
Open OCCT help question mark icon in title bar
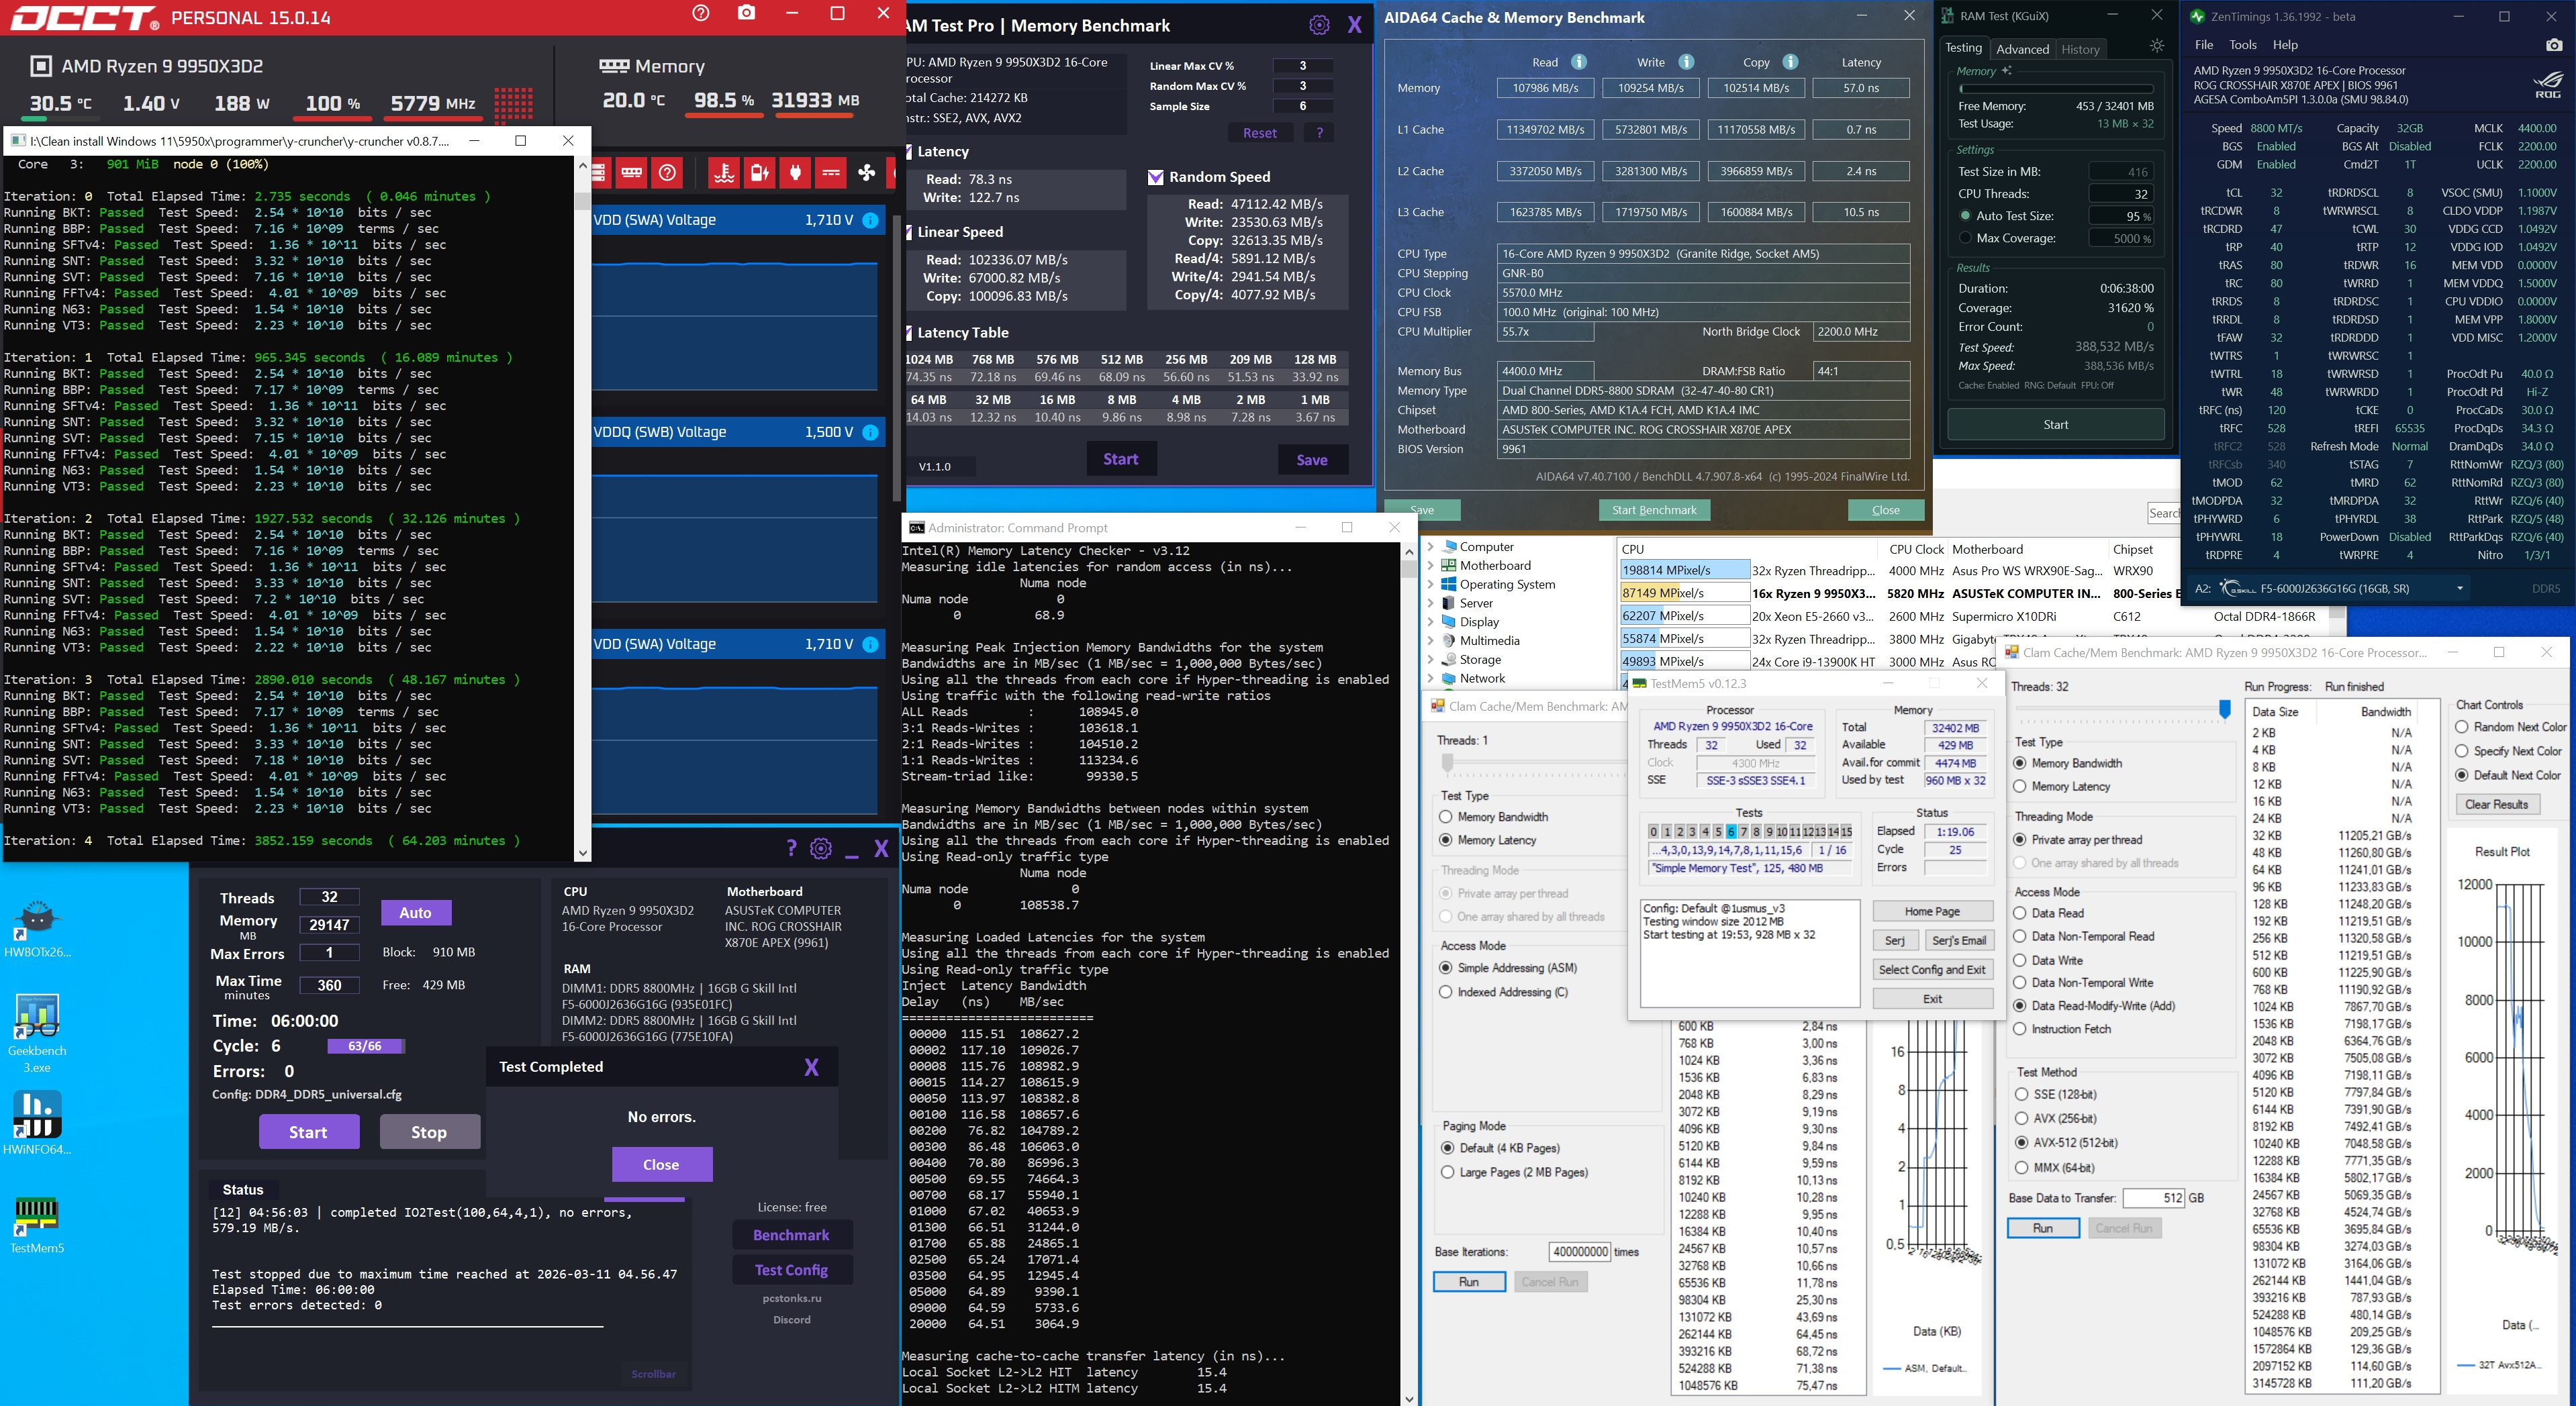point(701,13)
